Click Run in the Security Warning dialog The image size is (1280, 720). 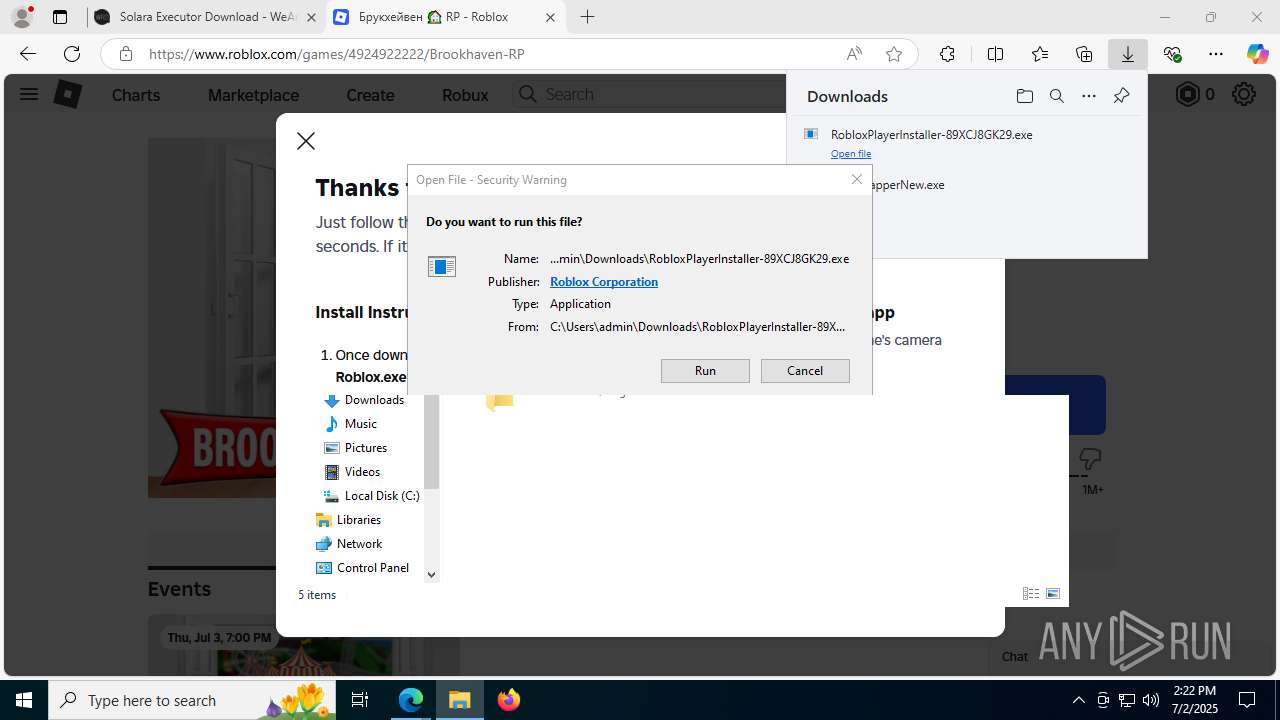705,371
